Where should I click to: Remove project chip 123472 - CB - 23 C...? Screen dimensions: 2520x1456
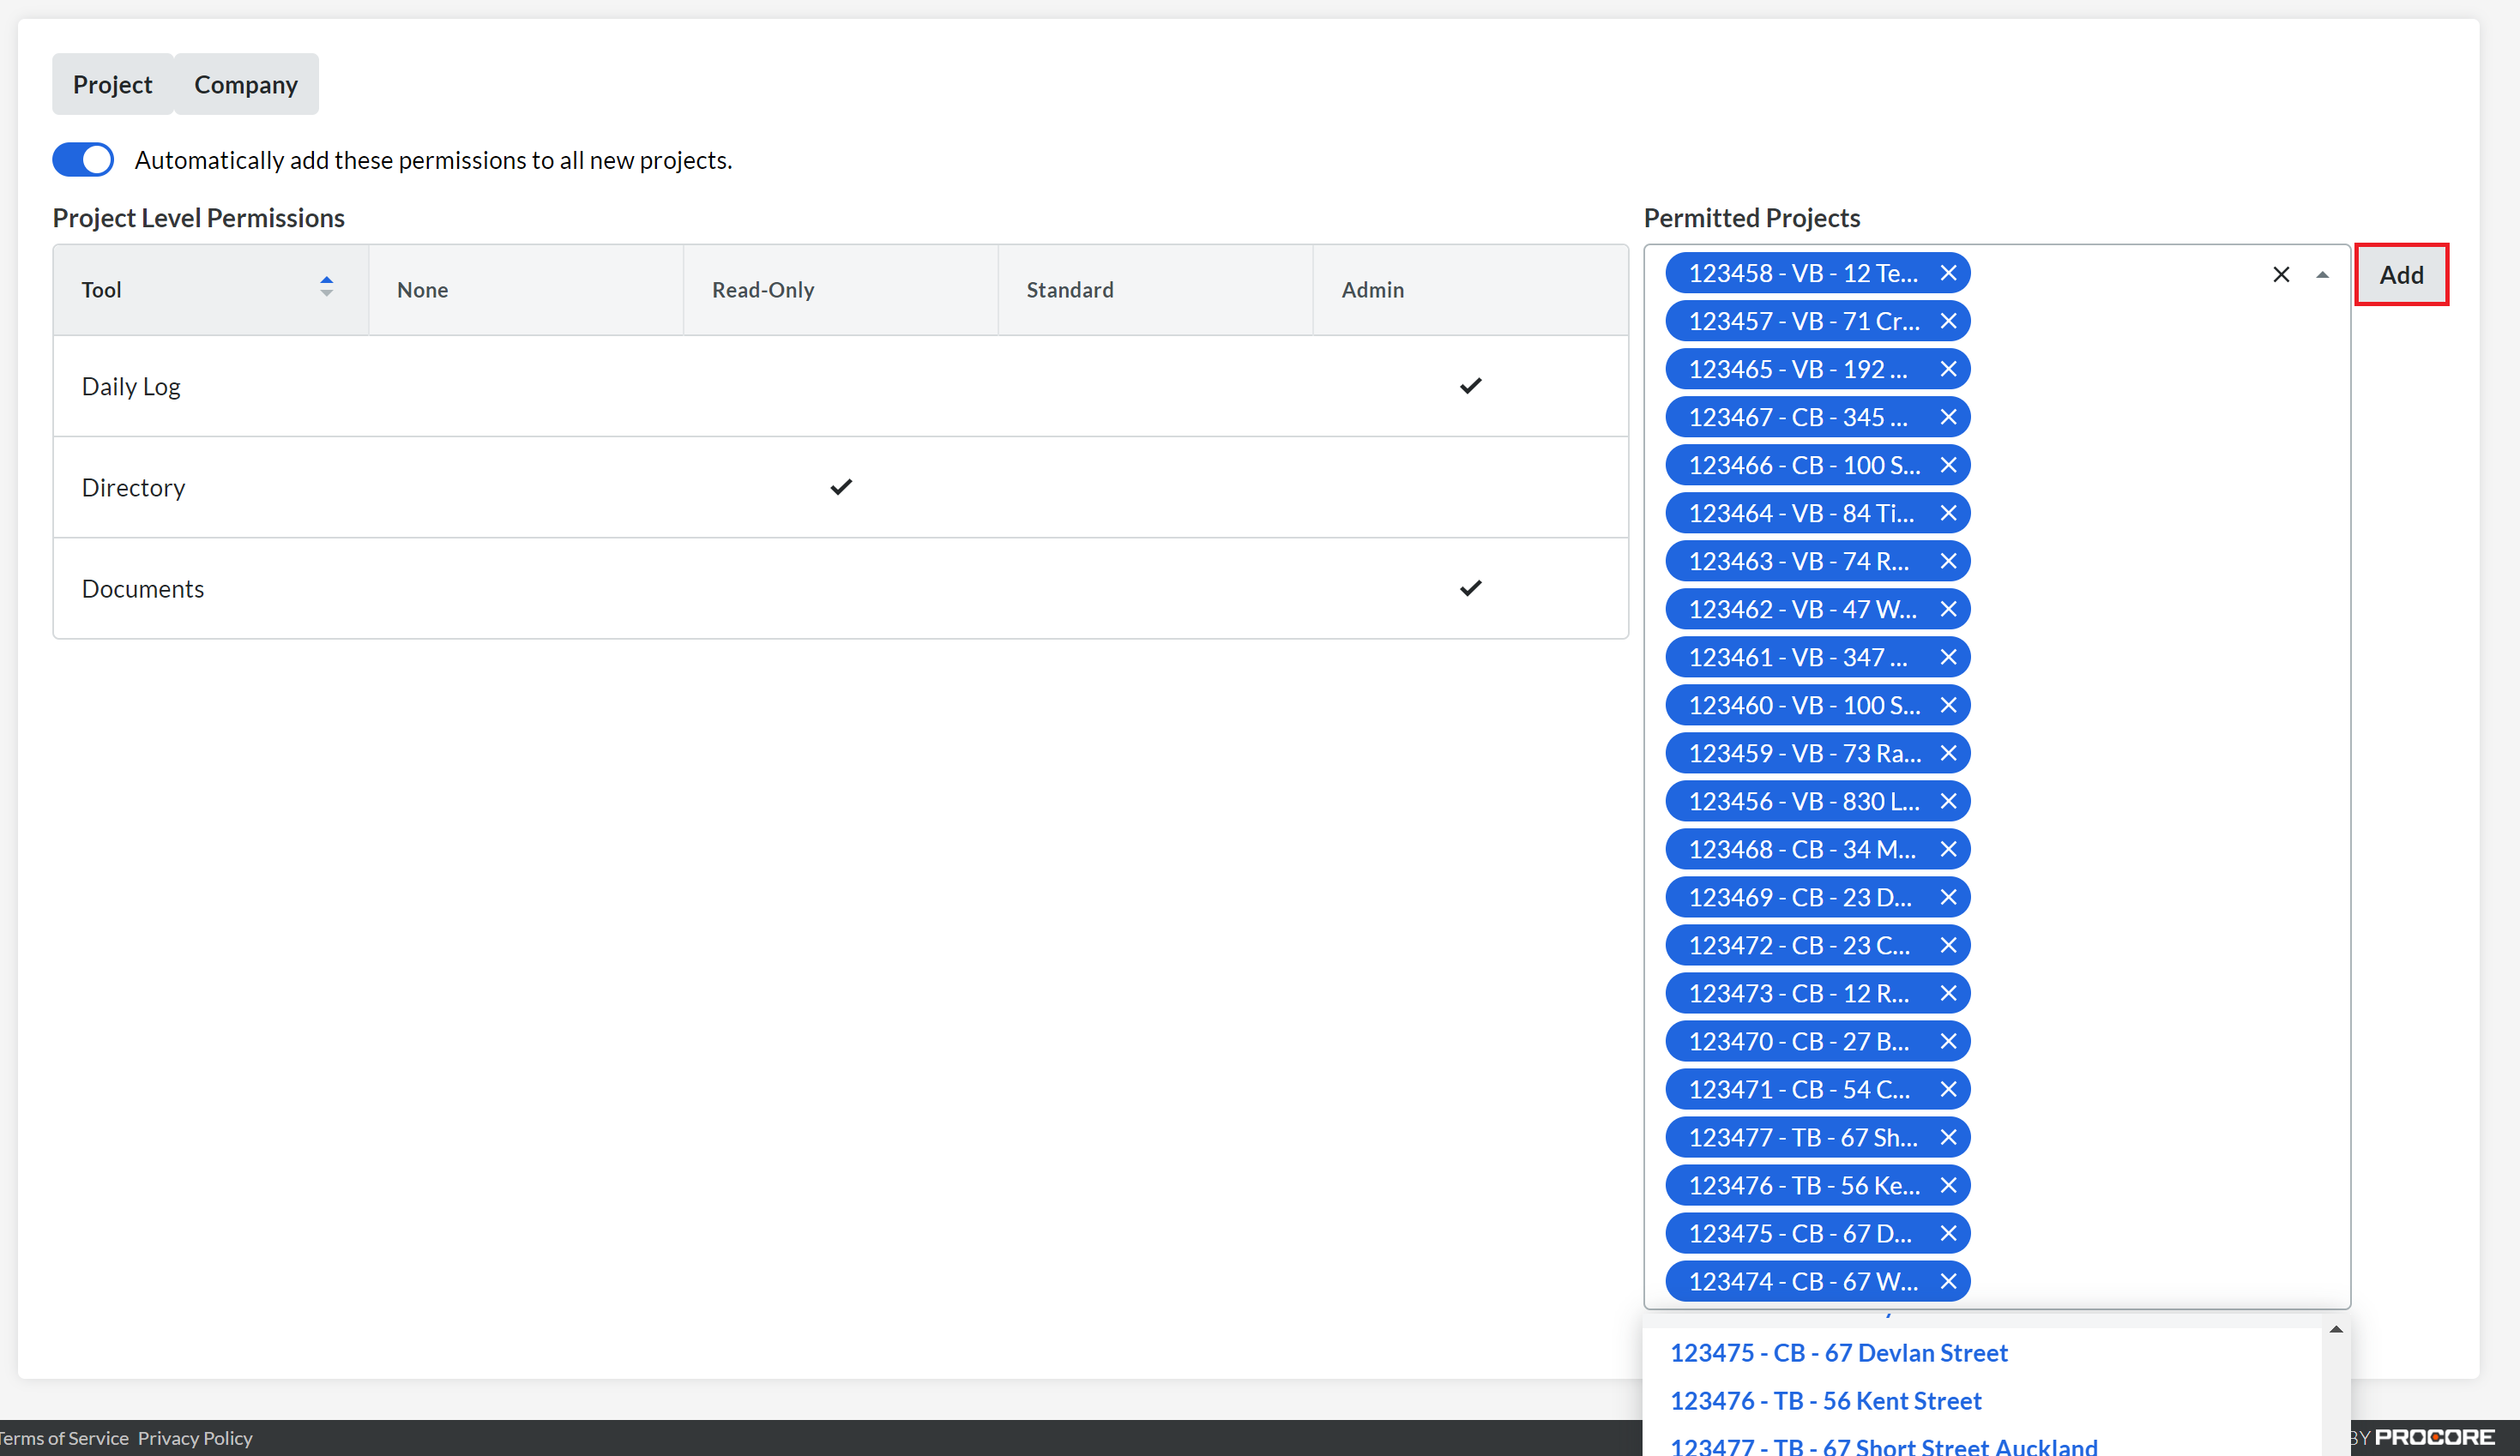tap(1948, 945)
